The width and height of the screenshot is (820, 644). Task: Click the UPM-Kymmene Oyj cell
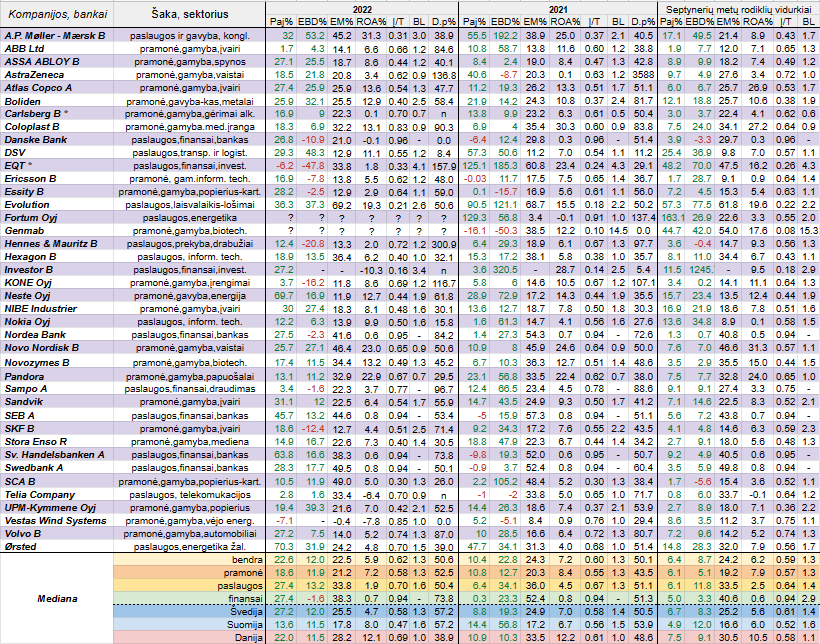tap(57, 507)
